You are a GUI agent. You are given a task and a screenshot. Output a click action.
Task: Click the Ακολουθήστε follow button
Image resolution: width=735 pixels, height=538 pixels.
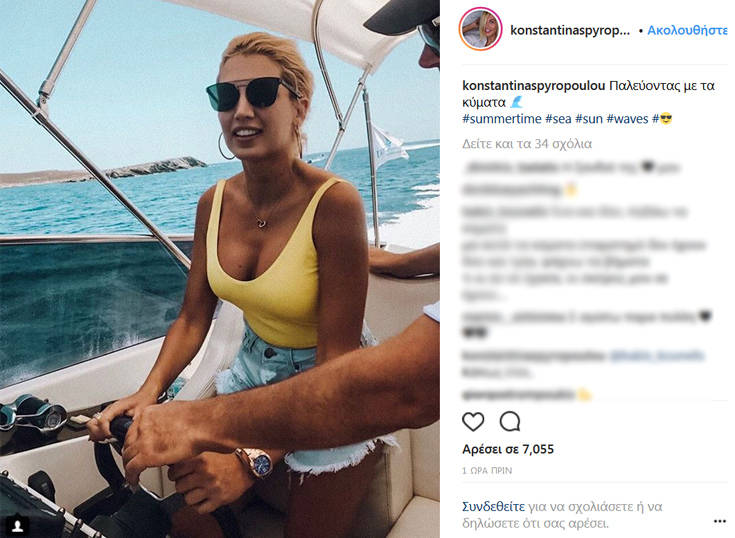[687, 30]
